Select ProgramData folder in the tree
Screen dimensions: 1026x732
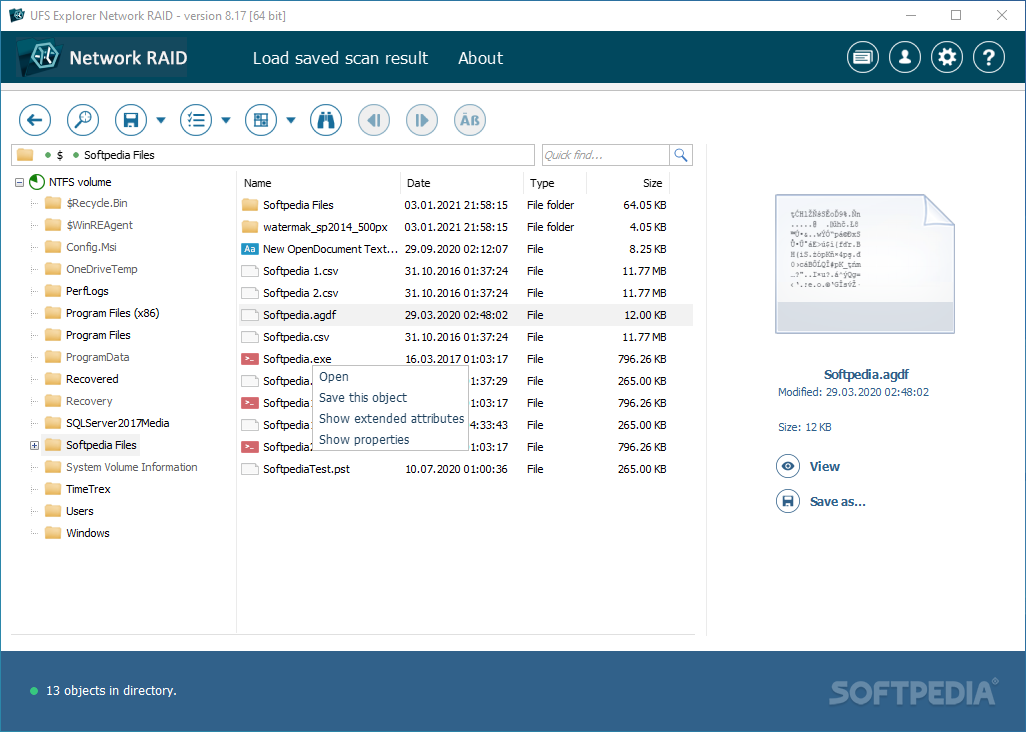(x=97, y=357)
